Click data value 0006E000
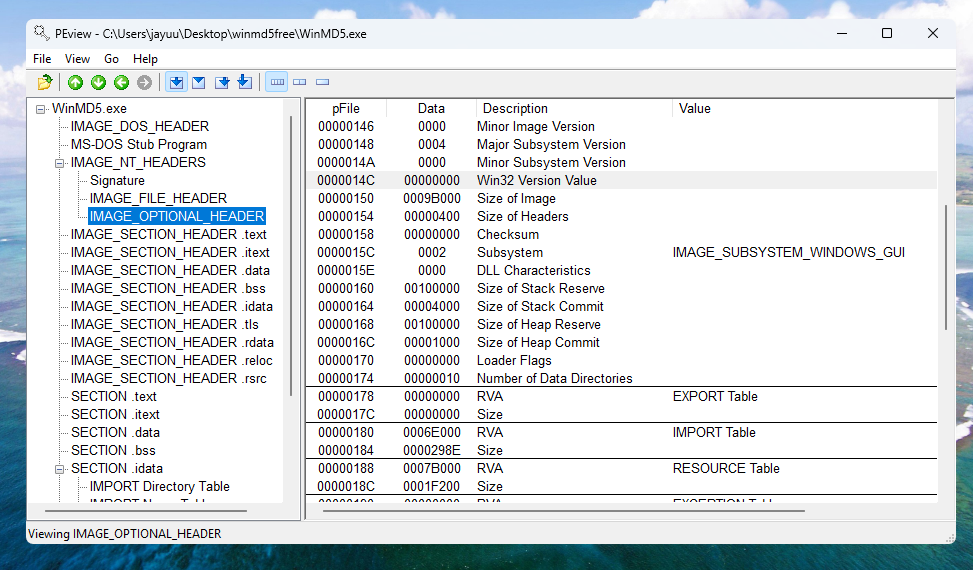This screenshot has height=570, width=973. click(x=432, y=432)
